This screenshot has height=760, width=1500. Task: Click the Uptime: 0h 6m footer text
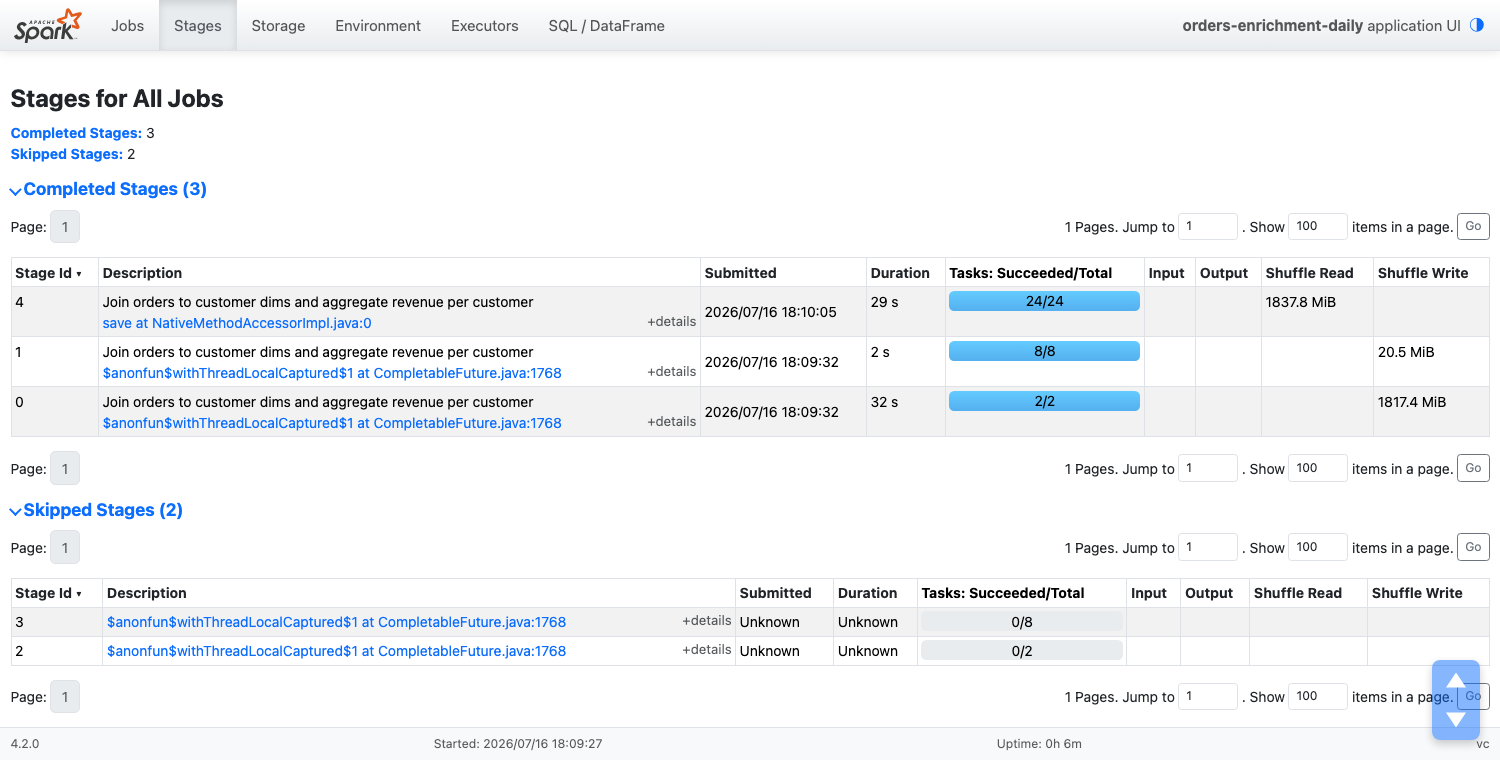[1039, 744]
